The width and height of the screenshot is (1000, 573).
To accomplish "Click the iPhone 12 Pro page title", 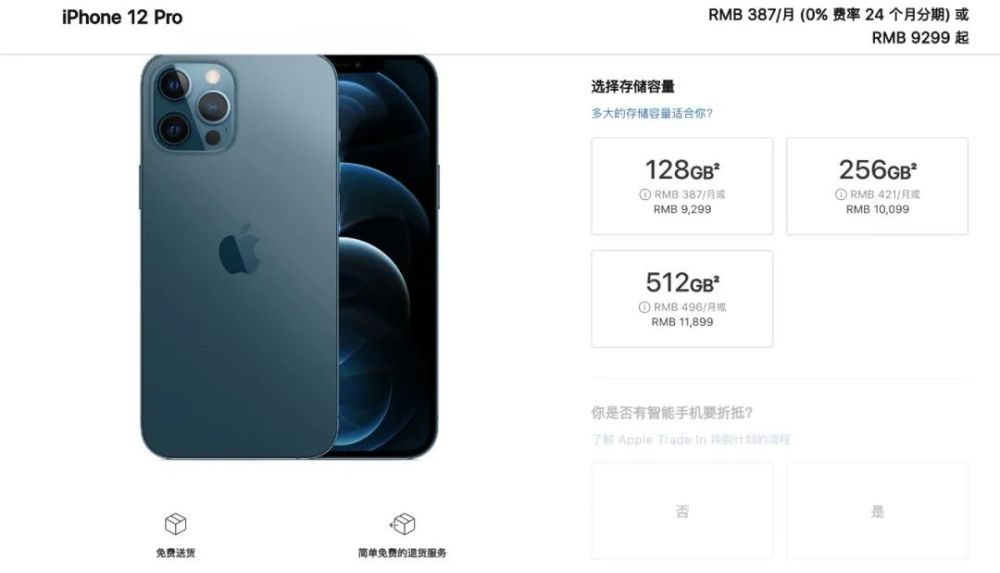I will tap(122, 17).
